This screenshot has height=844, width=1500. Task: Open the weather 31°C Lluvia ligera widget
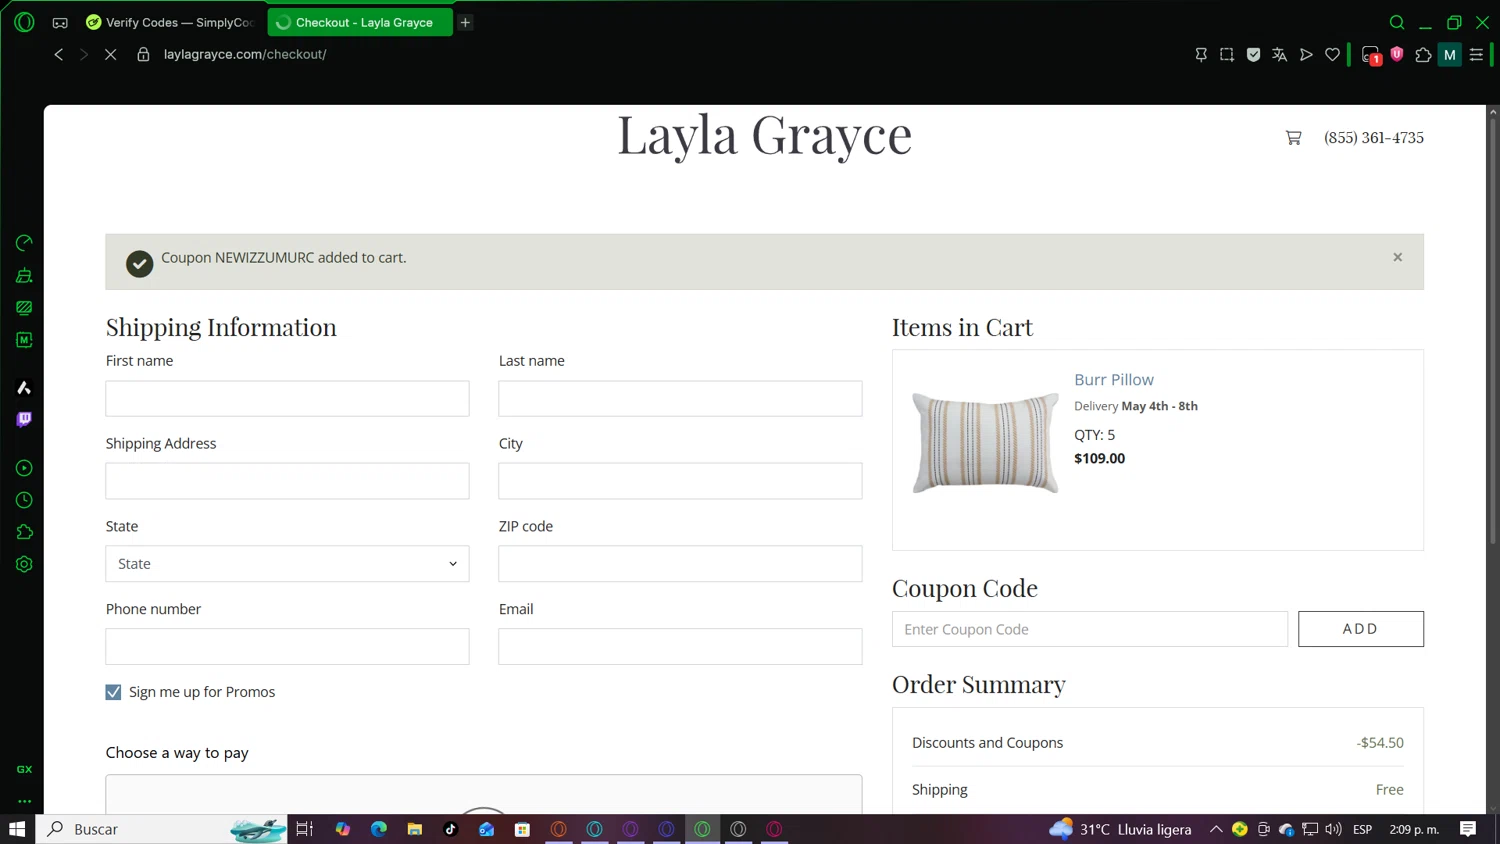(x=1120, y=829)
